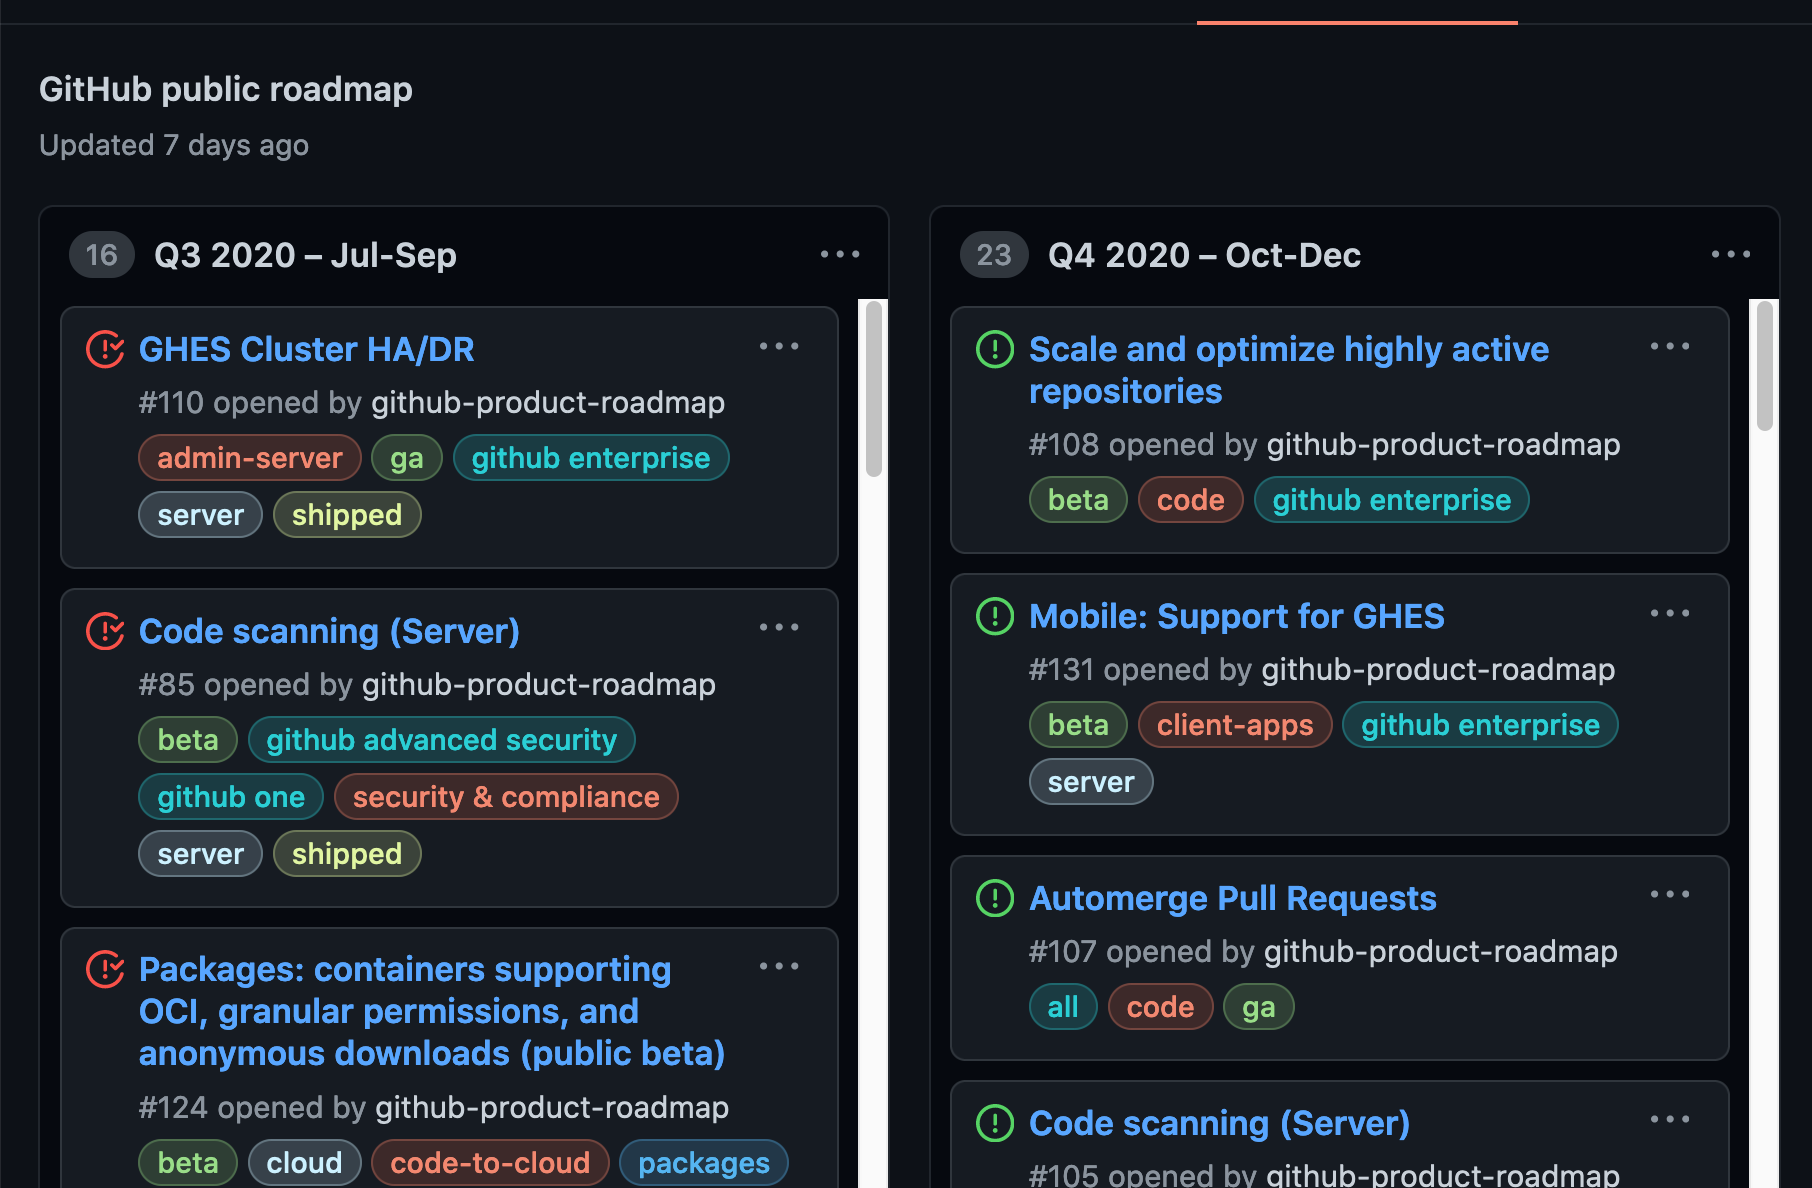This screenshot has width=1812, height=1188.
Task: Open the Mobile: Support for GHES issue
Action: click(x=1237, y=616)
